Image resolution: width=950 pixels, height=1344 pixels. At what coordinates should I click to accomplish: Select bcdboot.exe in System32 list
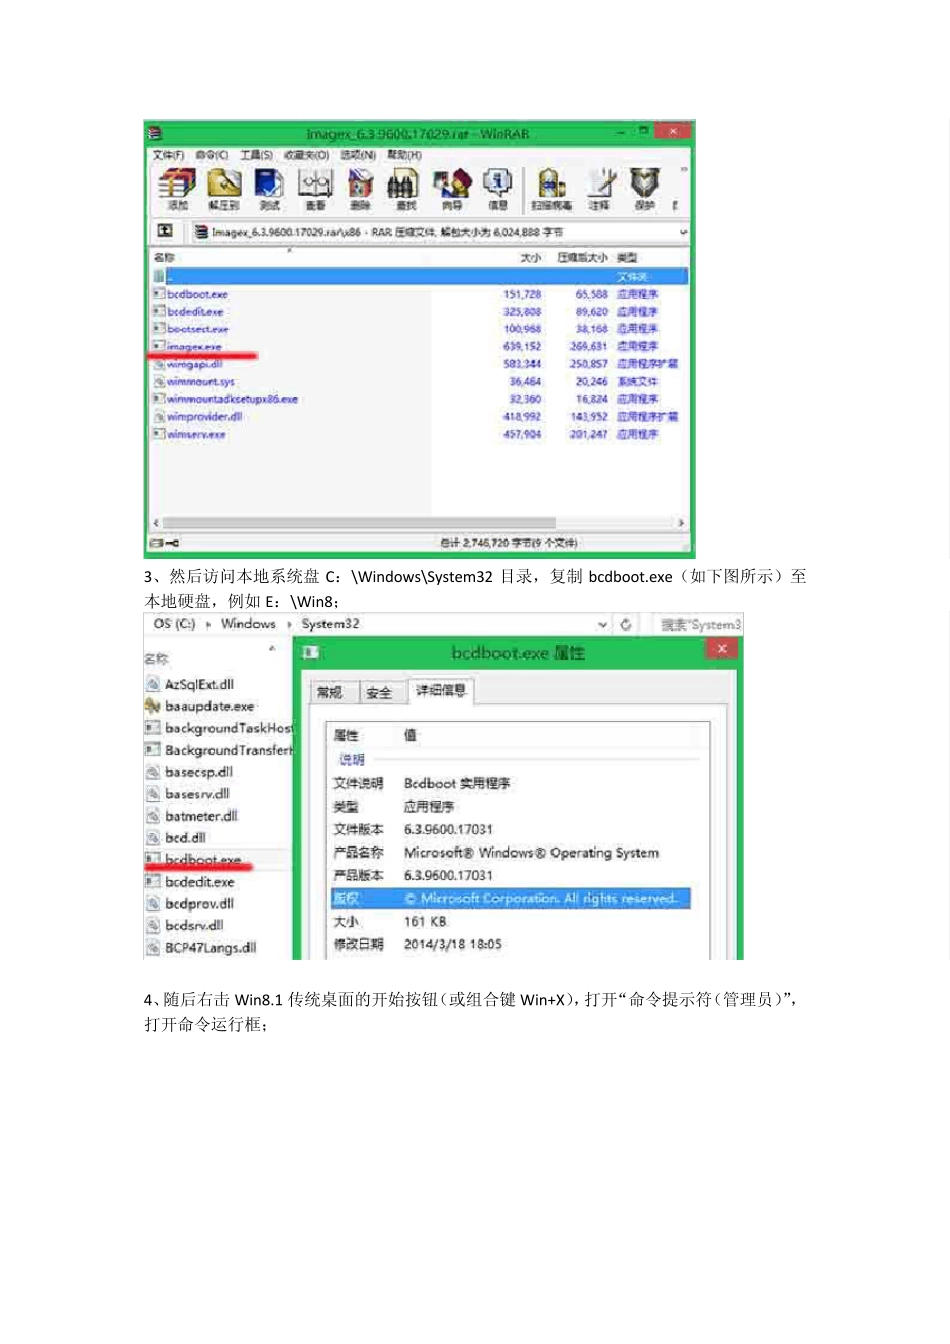203,860
